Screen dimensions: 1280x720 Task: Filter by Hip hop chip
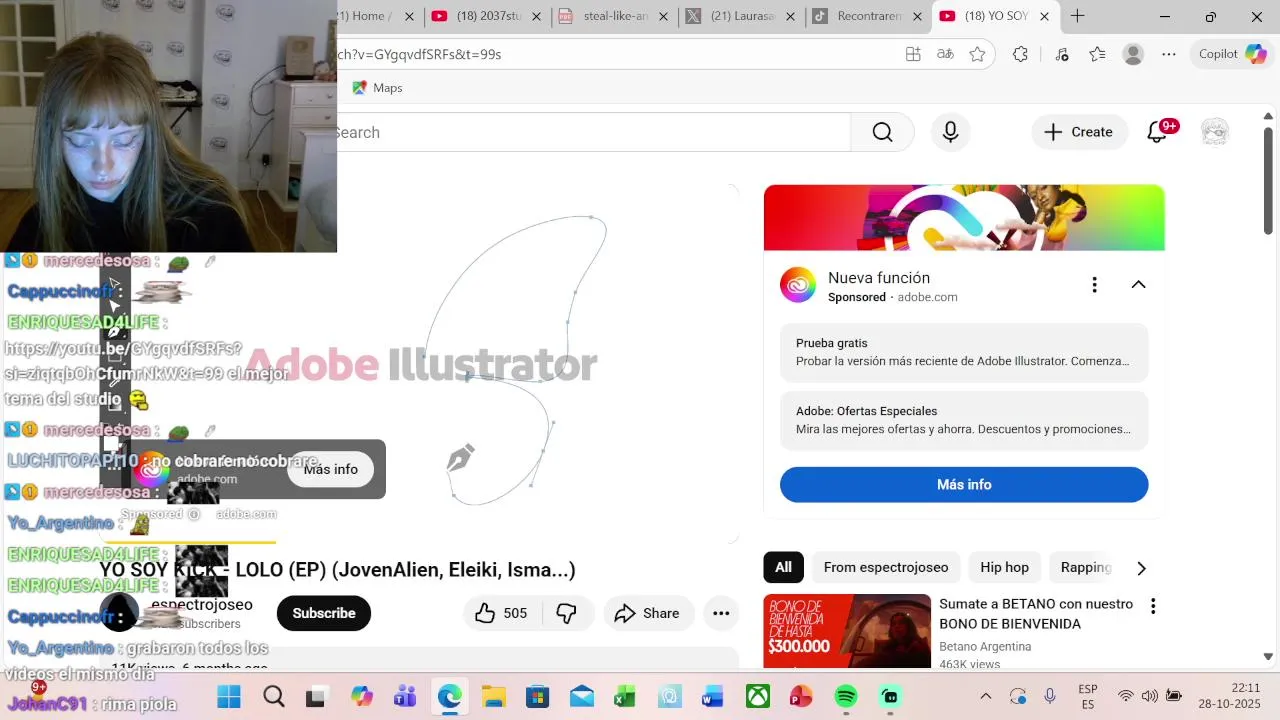coord(1004,568)
